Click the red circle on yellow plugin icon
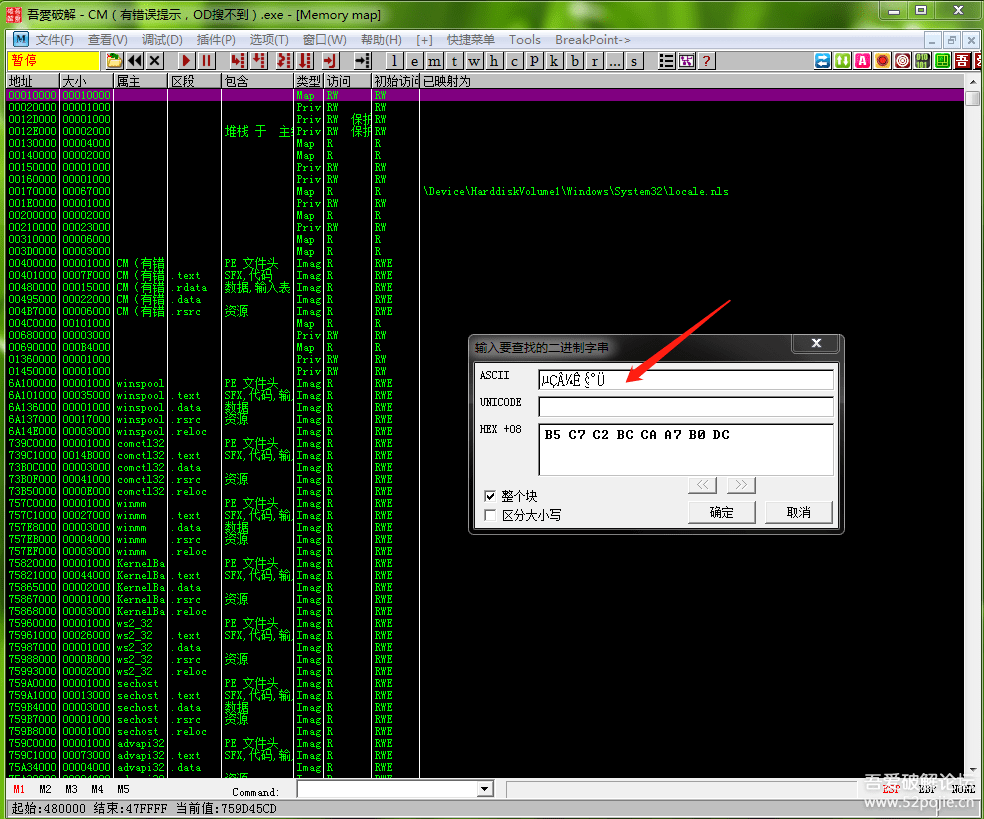 (x=883, y=61)
